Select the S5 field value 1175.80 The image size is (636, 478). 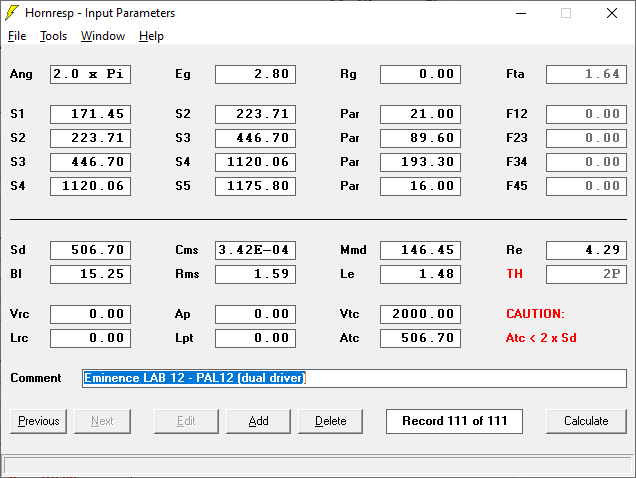pyautogui.click(x=256, y=186)
